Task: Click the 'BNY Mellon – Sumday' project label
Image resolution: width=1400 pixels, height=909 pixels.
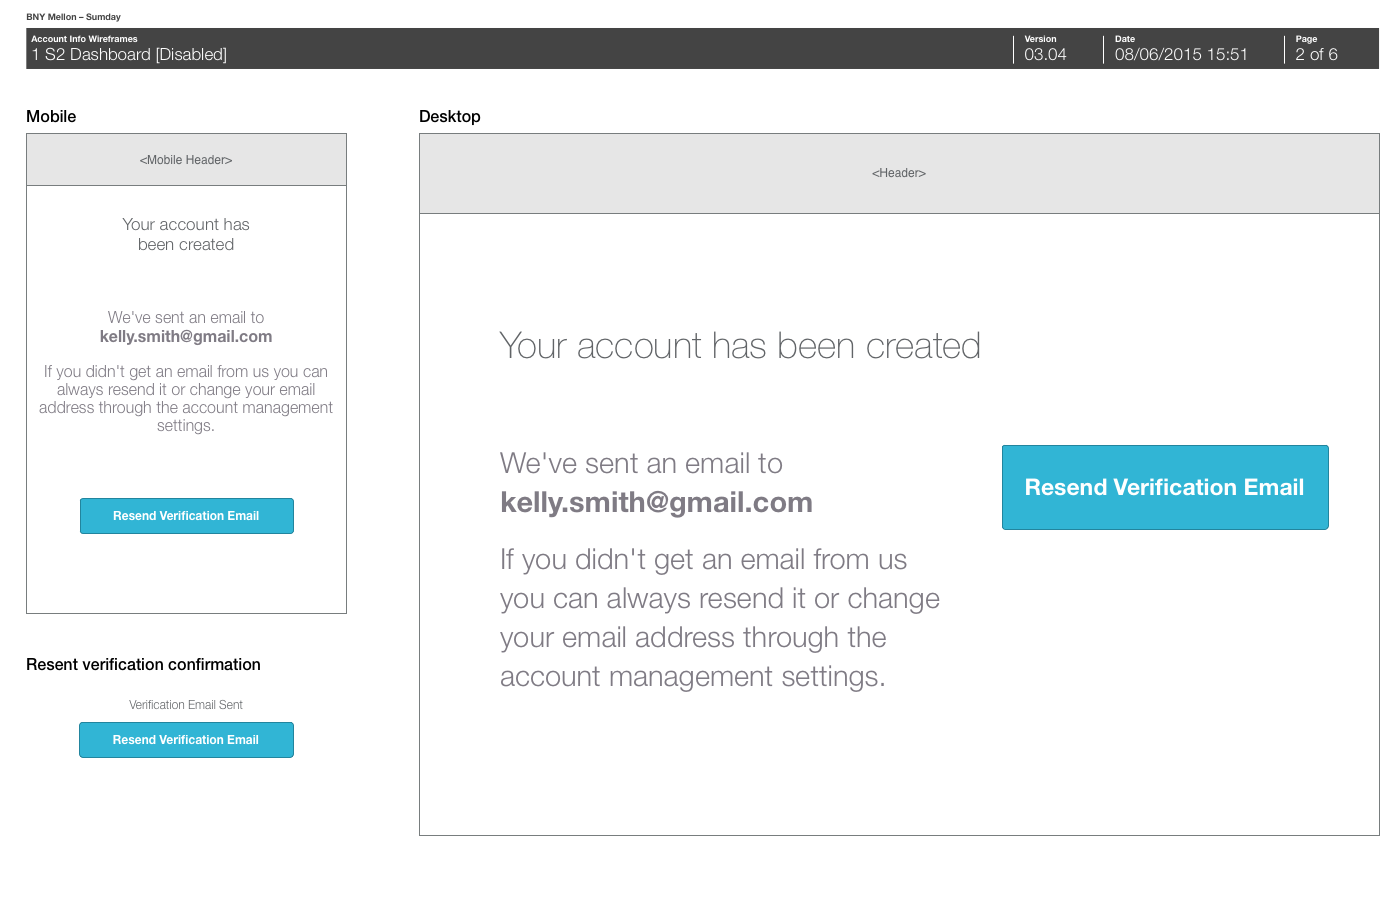Action: pyautogui.click(x=73, y=17)
